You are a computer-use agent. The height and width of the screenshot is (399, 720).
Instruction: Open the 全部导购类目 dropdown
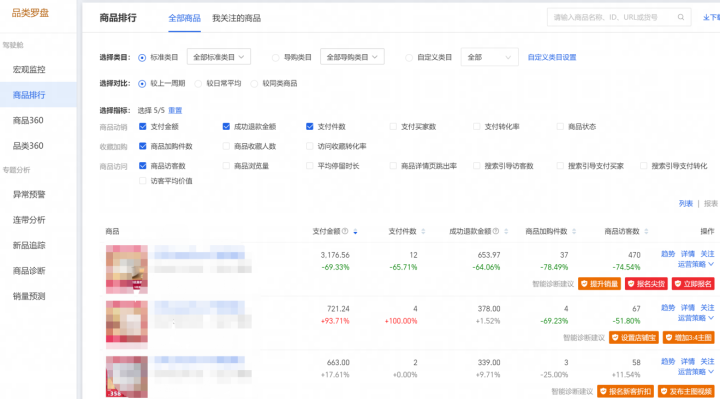pos(352,57)
